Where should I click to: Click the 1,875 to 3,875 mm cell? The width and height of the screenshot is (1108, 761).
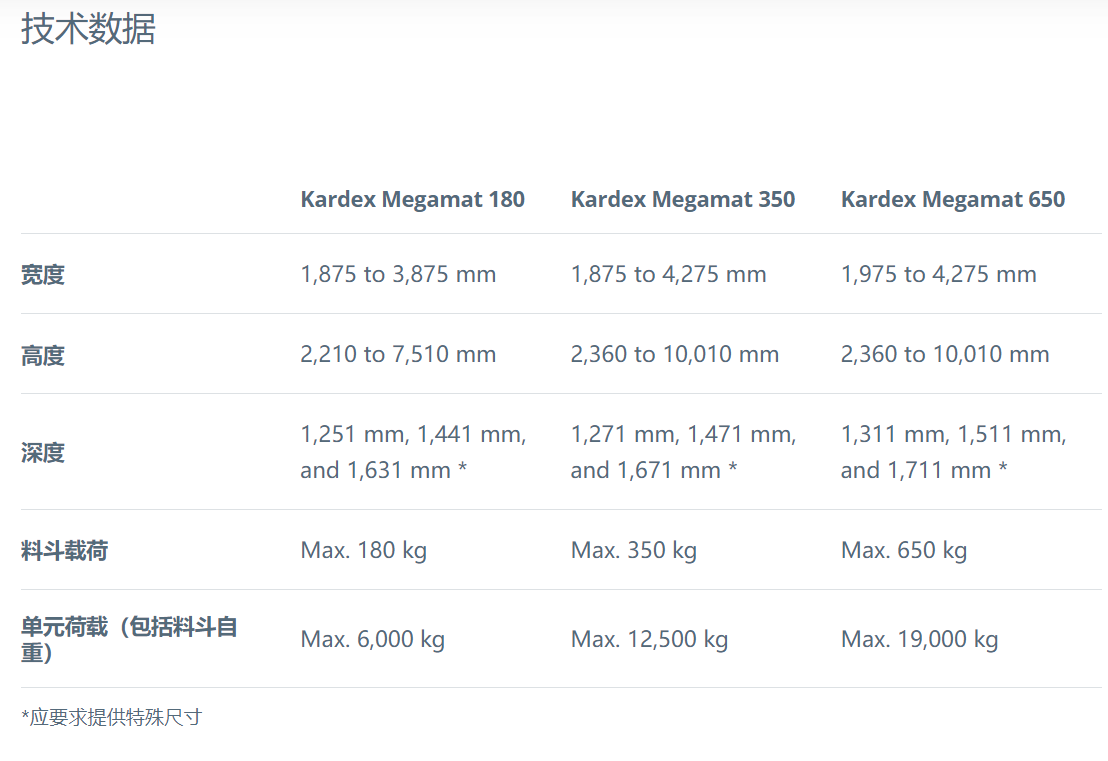(398, 274)
